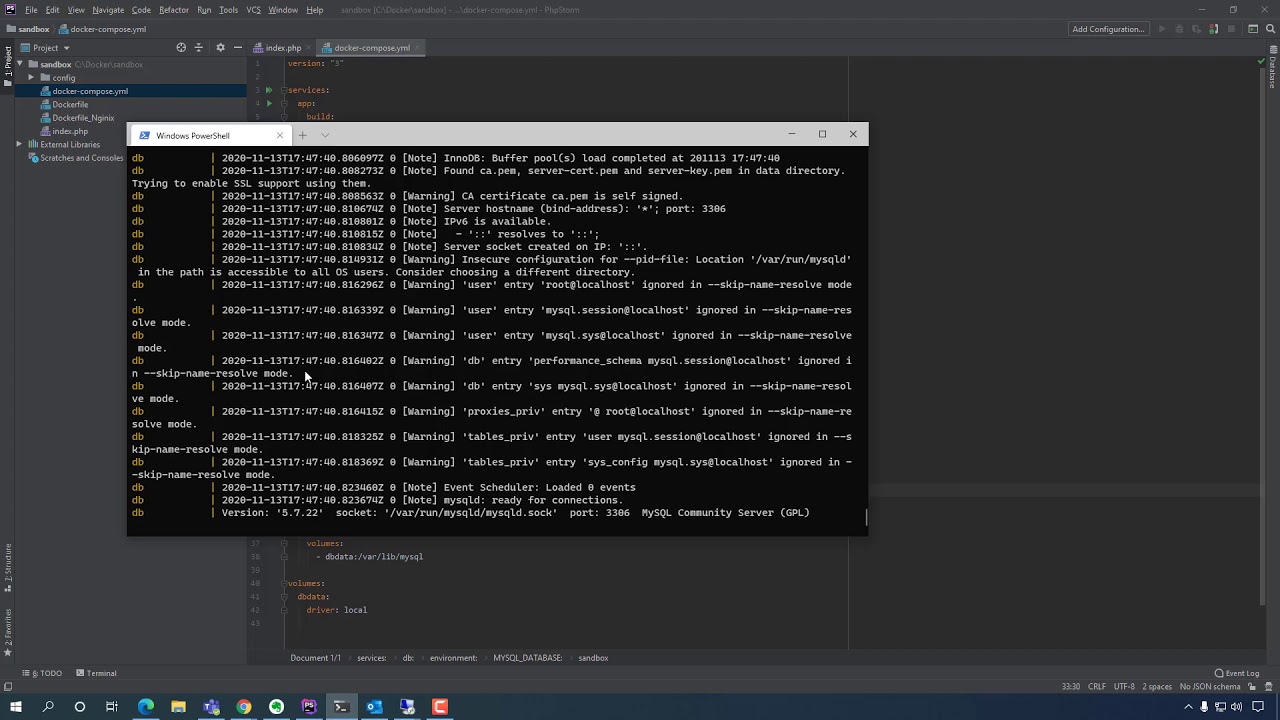Switch to PhpStorm via taskbar icon
This screenshot has width=1280, height=720.
click(309, 707)
